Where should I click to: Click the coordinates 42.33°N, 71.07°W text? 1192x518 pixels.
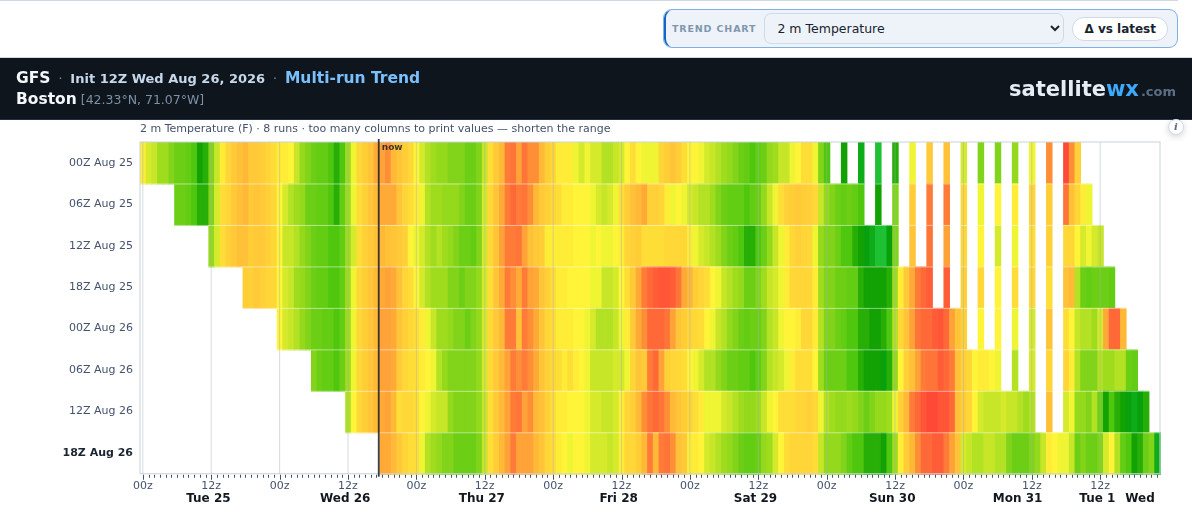pyautogui.click(x=142, y=100)
